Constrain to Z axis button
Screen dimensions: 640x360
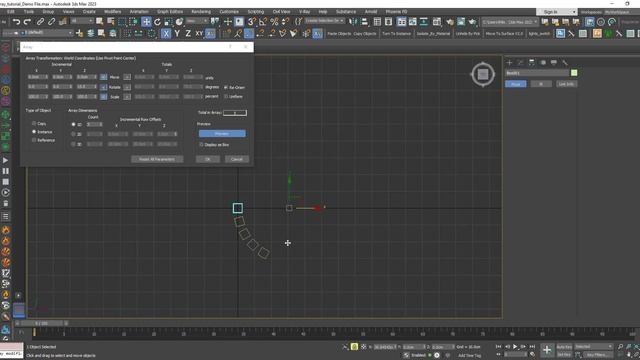[188, 33]
